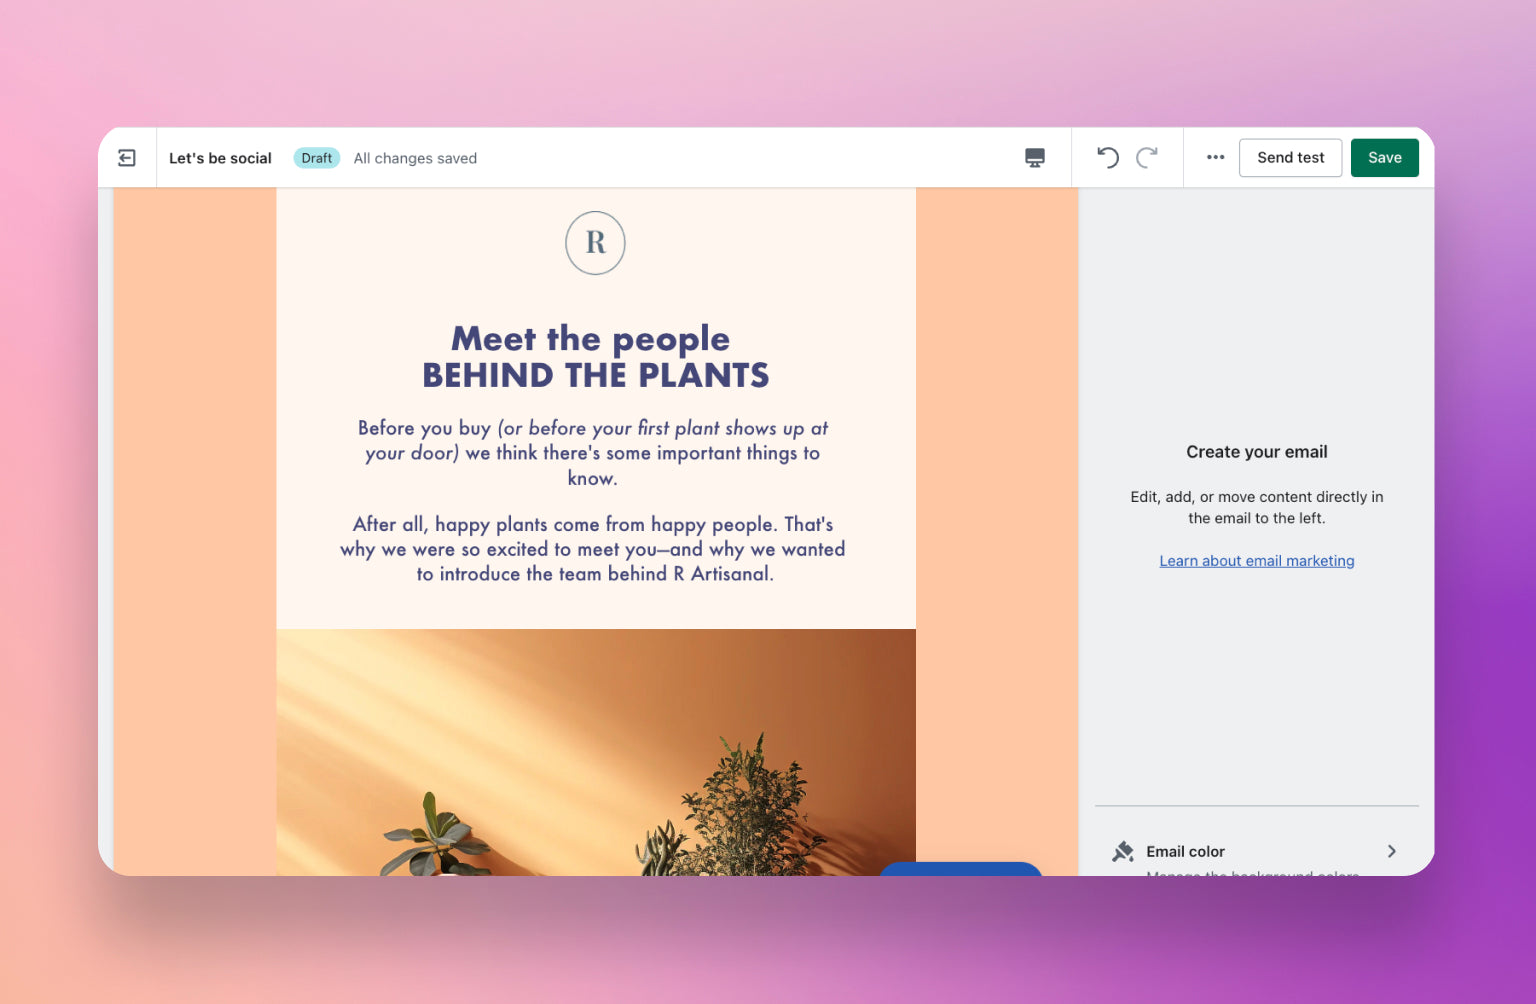Exit the email editor
The width and height of the screenshot is (1536, 1004).
click(127, 157)
